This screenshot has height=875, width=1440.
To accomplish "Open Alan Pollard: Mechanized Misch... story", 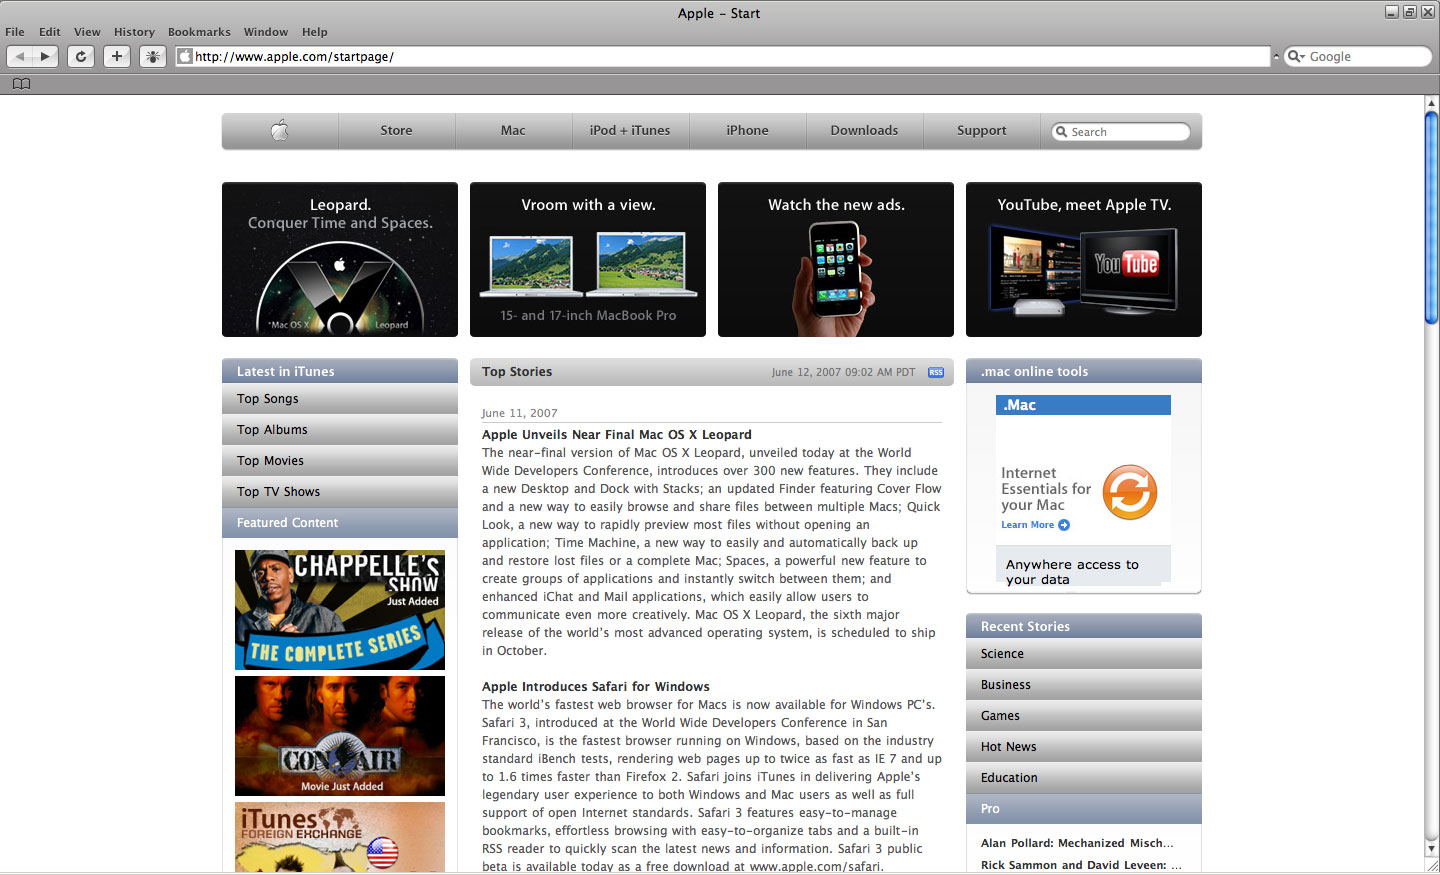I will coord(1077,844).
